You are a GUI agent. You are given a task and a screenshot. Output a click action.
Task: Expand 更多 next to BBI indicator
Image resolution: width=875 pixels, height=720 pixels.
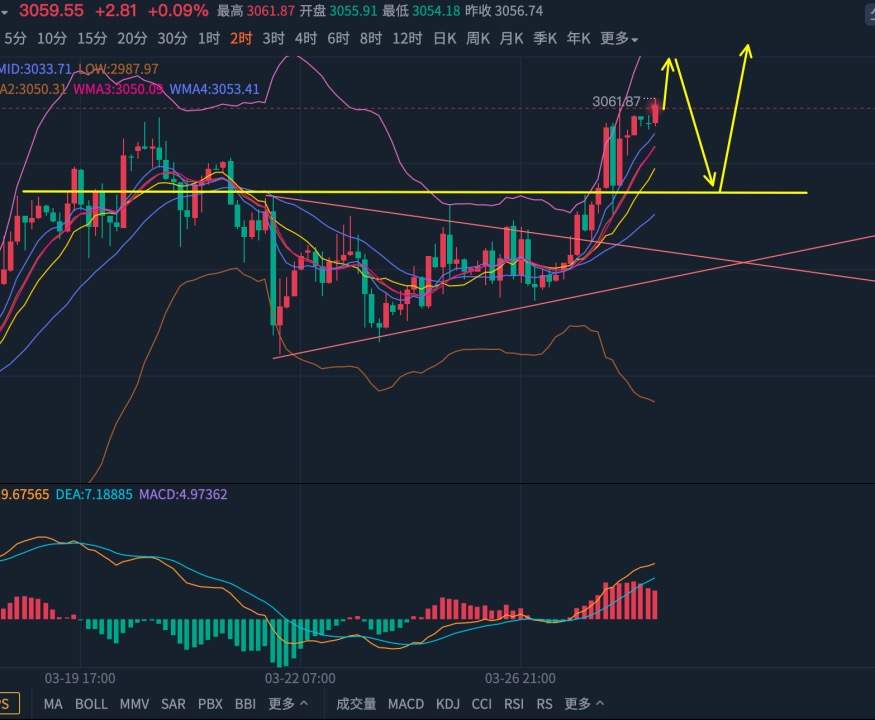pyautogui.click(x=287, y=704)
